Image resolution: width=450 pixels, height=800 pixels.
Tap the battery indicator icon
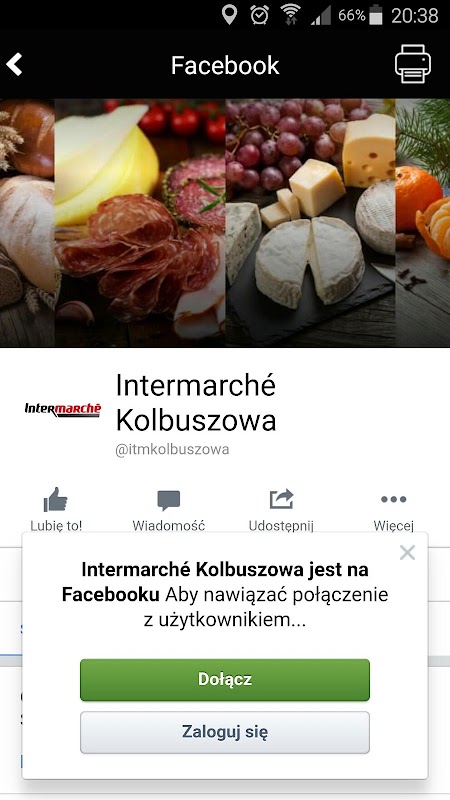coord(376,15)
